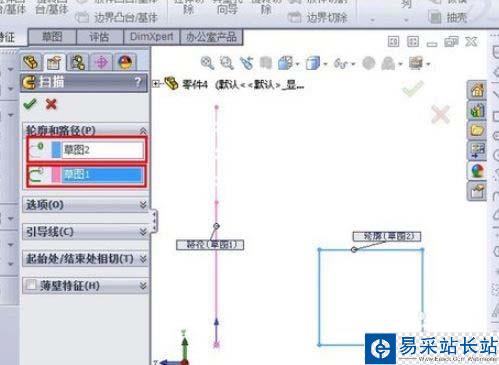Enable the 薄壁特征(H) checkbox
This screenshot has width=499, height=365.
click(31, 285)
